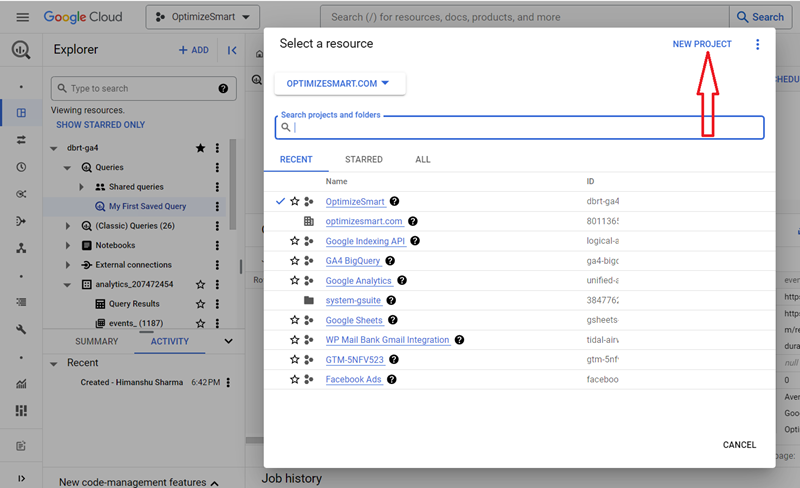This screenshot has height=488, width=800.
Task: Open the Google Analytics project link
Action: 358,281
